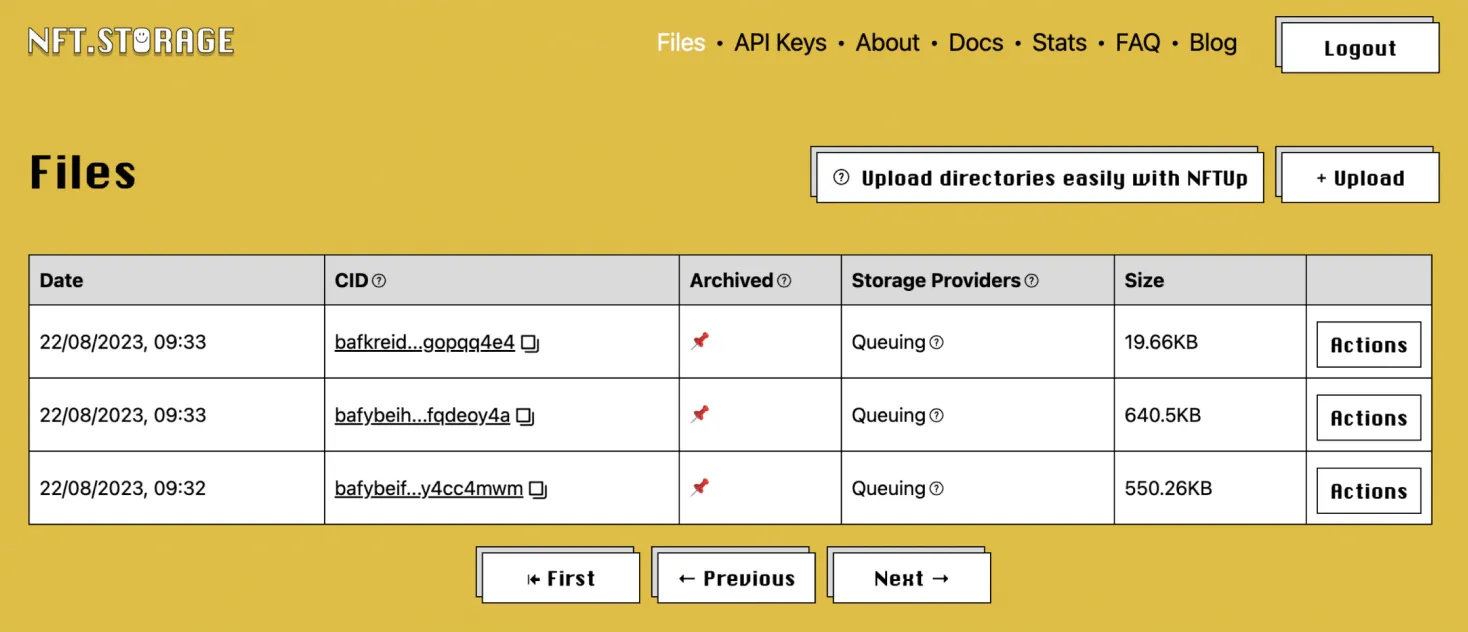Copy the bafybeif...y4cc4mwm CID via copy icon
This screenshot has height=632, width=1468.
pos(538,490)
